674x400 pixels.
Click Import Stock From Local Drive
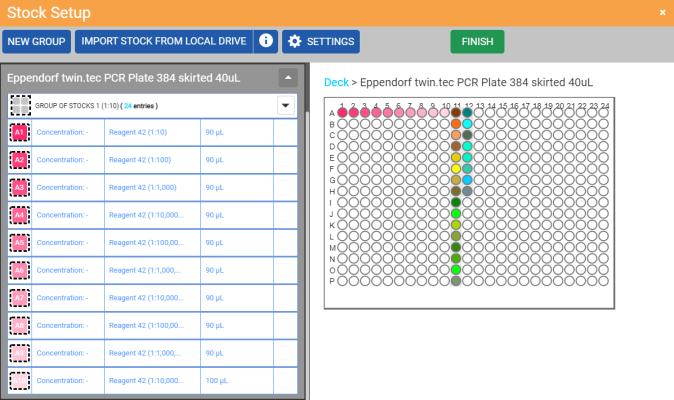point(163,41)
